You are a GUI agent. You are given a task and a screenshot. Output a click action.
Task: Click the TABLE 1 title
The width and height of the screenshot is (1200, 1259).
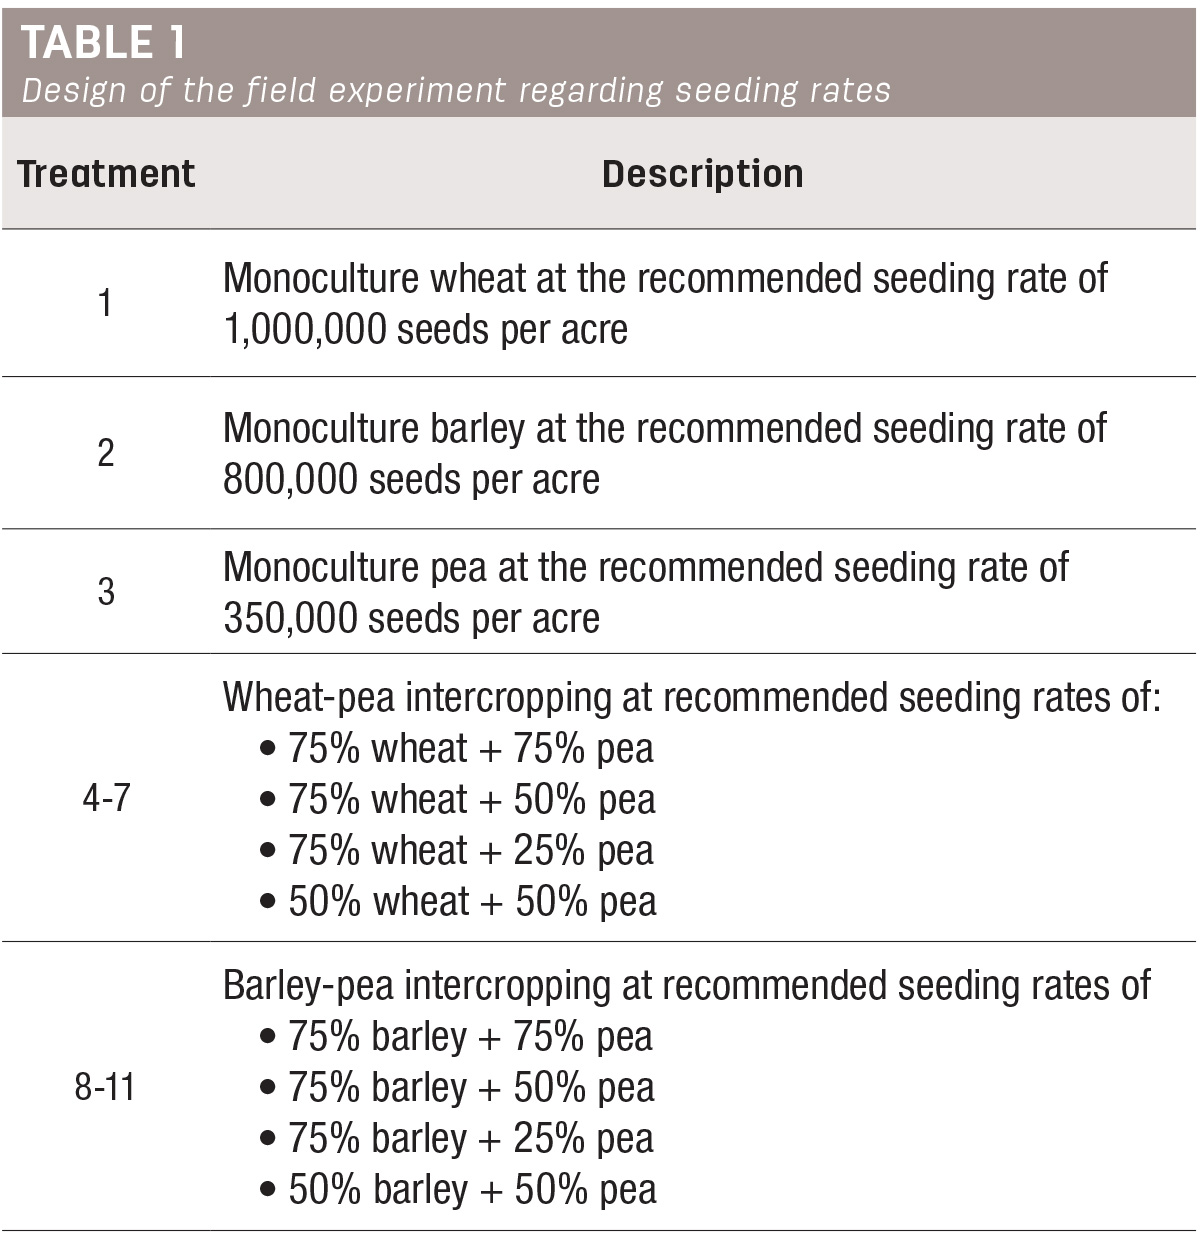click(103, 43)
